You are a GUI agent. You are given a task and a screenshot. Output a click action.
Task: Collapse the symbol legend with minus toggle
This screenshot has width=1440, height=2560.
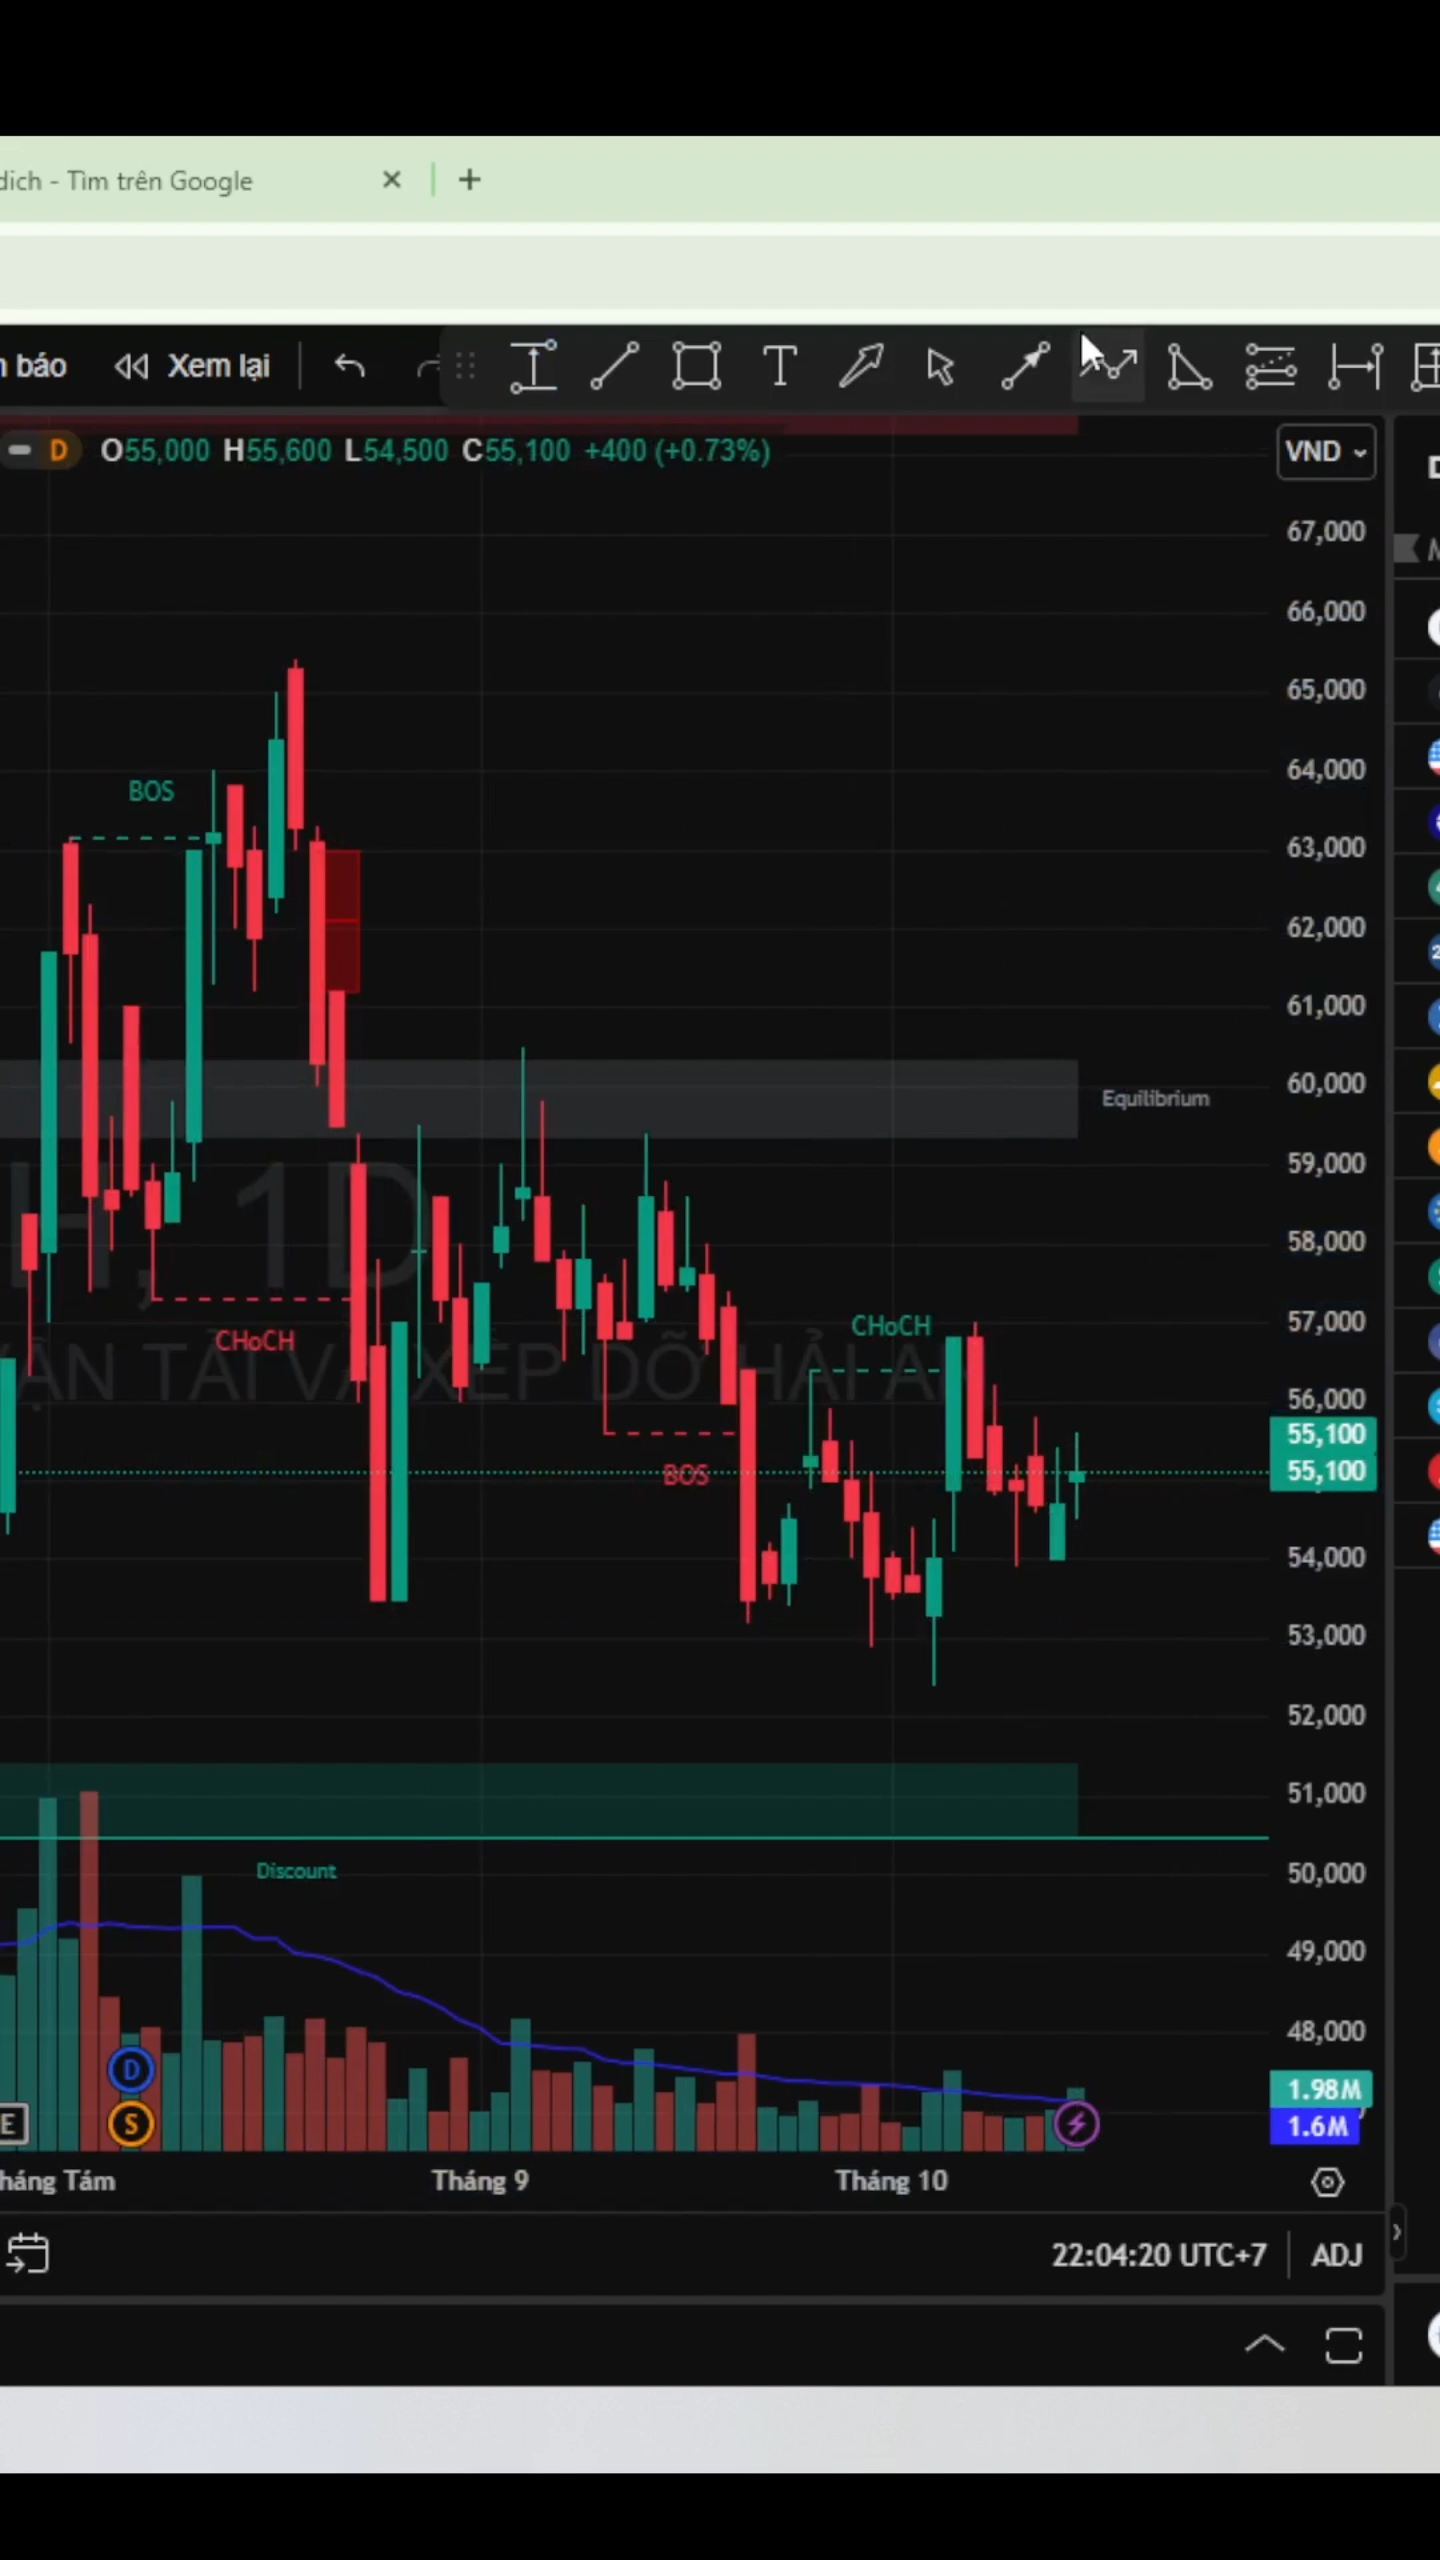pos(19,451)
